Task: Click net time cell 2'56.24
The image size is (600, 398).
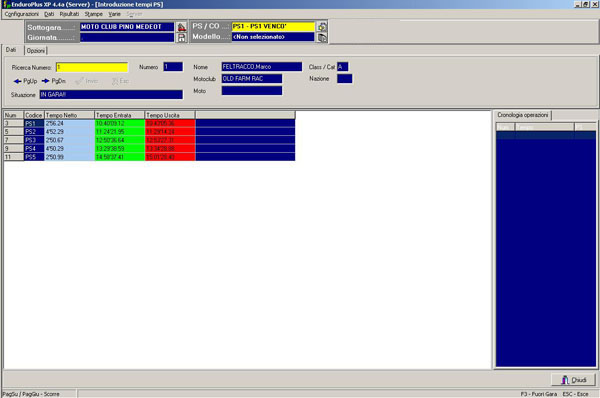Action: (69, 124)
